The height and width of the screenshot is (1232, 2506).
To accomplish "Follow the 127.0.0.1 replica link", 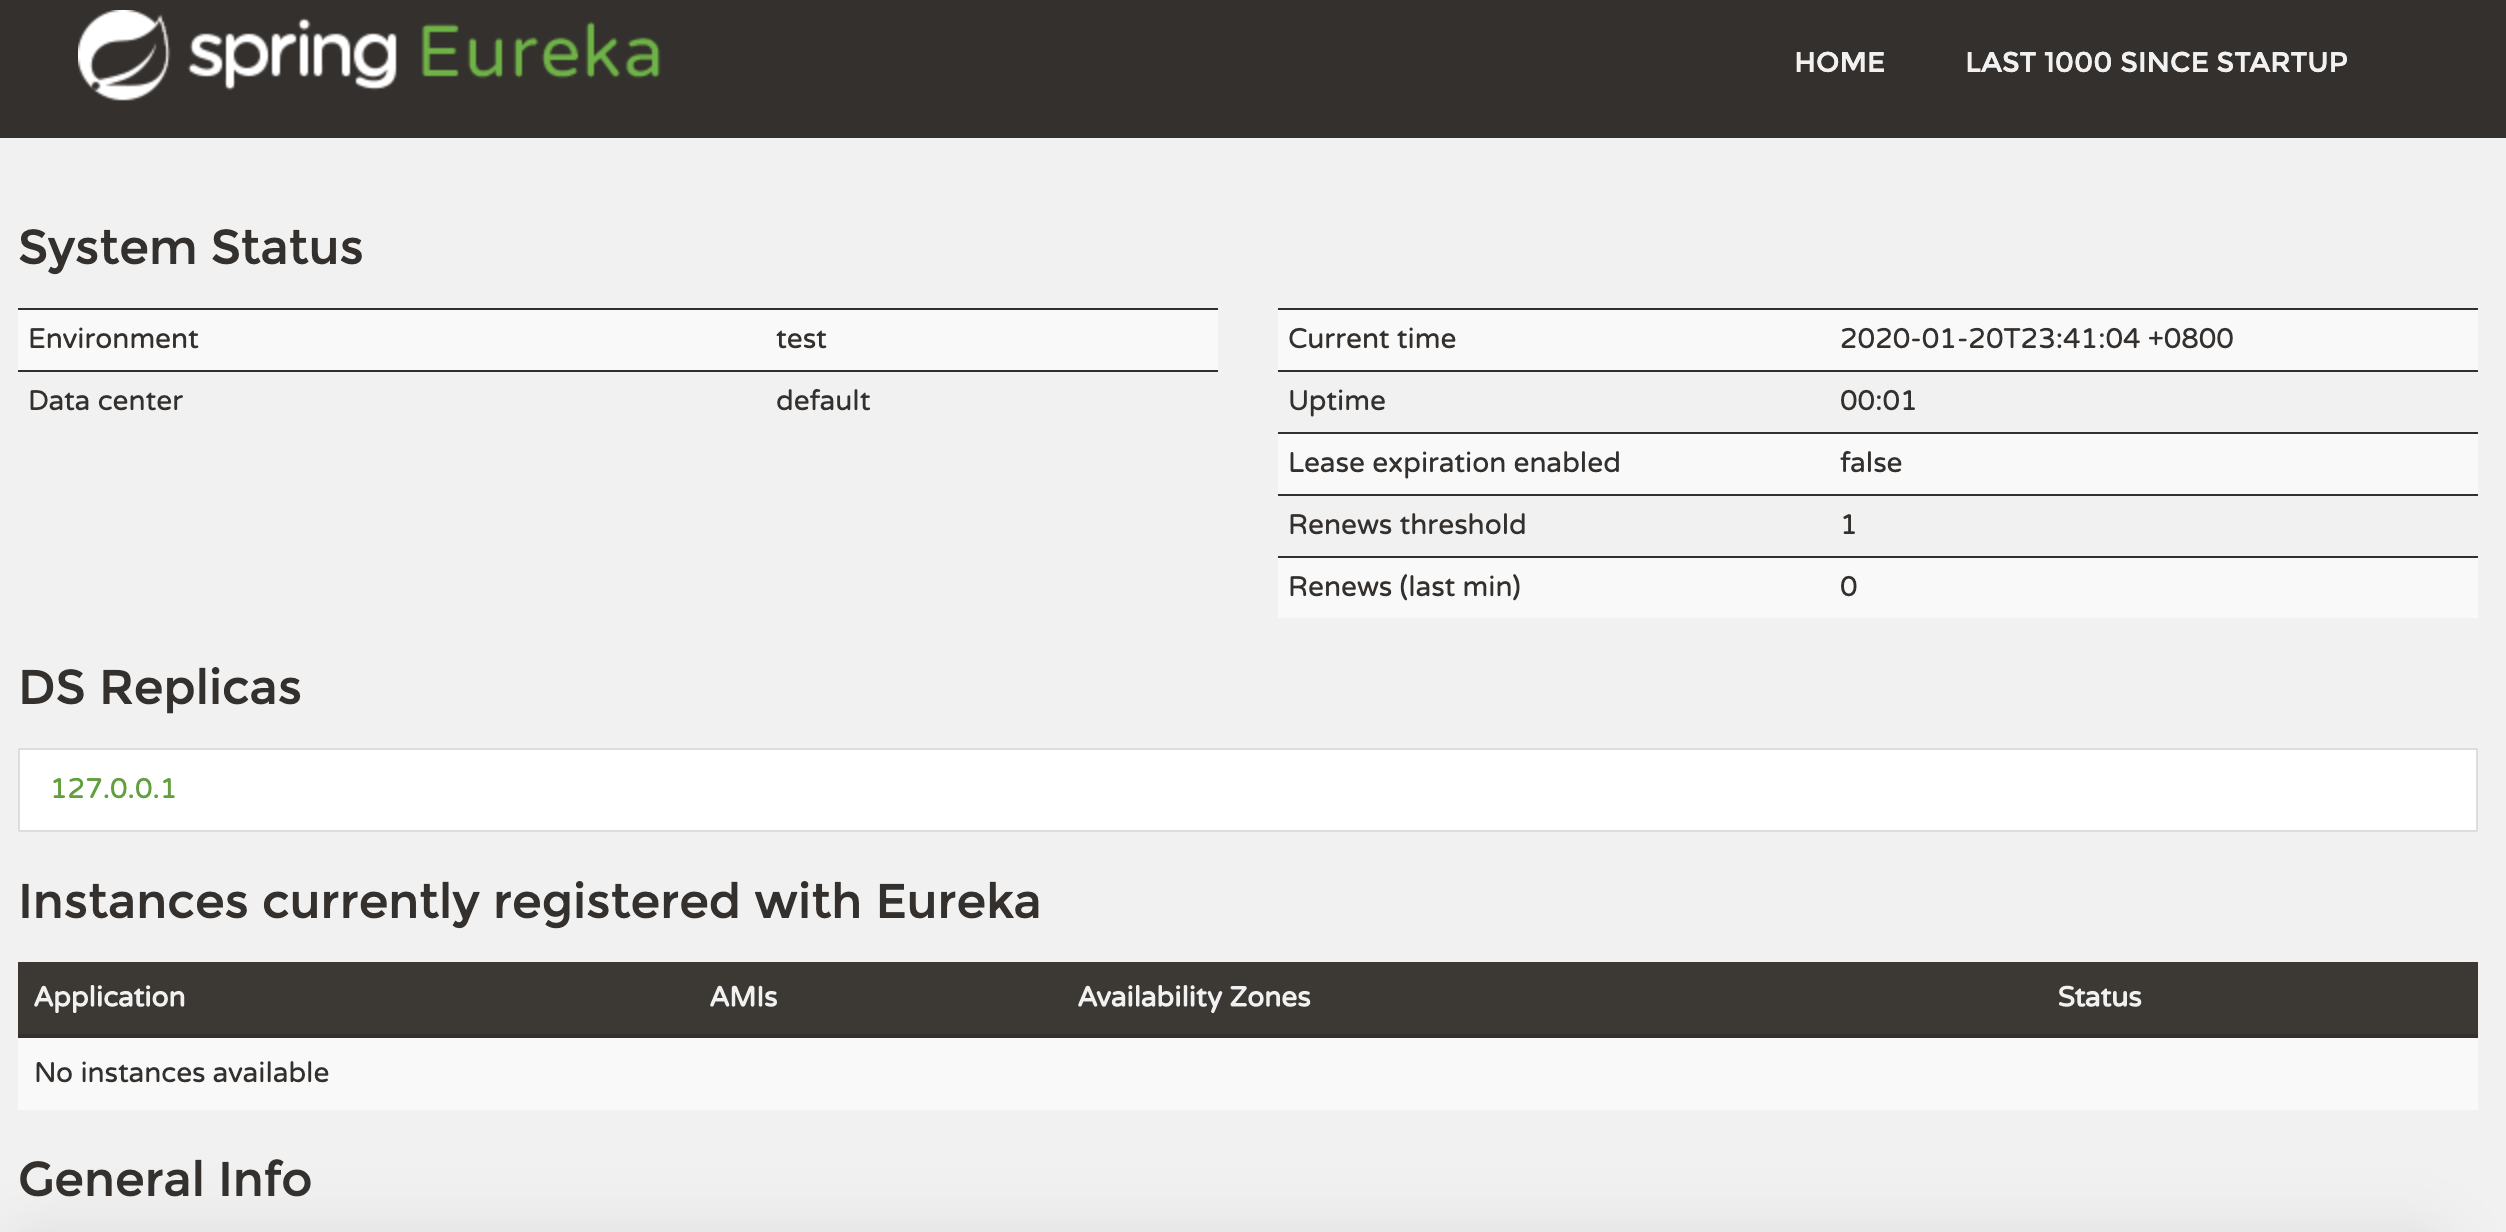I will [113, 788].
